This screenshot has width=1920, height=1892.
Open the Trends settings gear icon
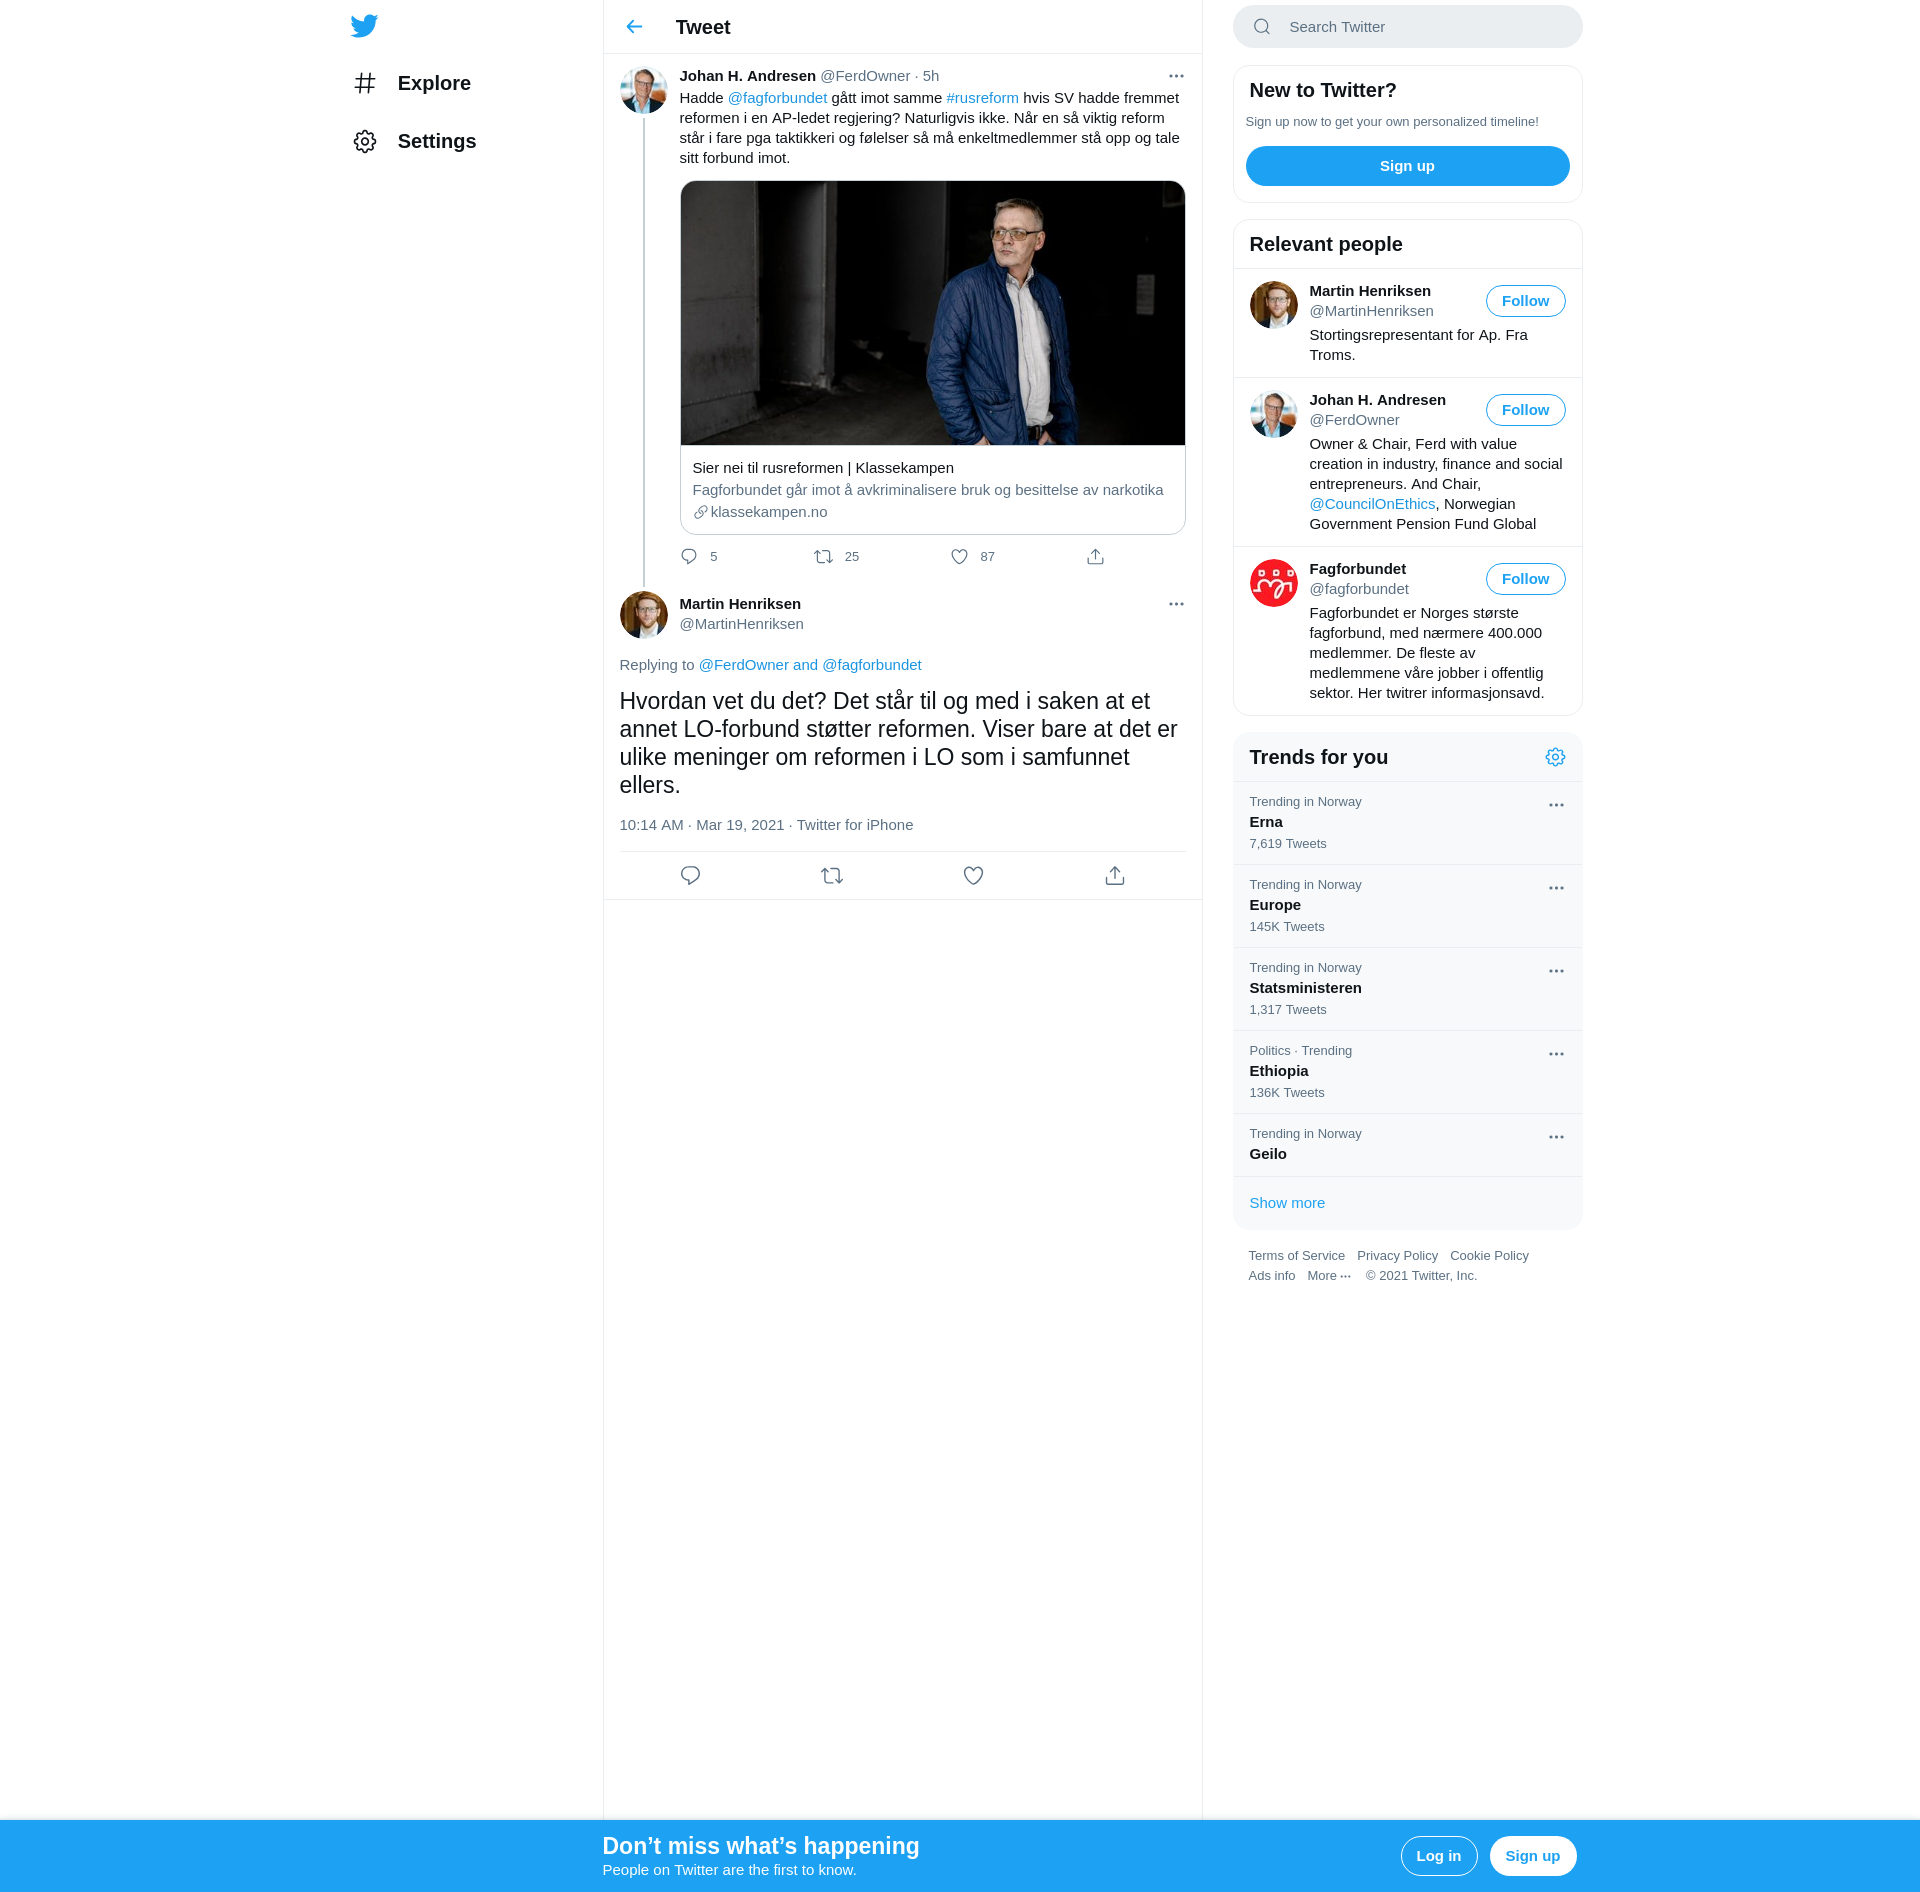tap(1555, 757)
